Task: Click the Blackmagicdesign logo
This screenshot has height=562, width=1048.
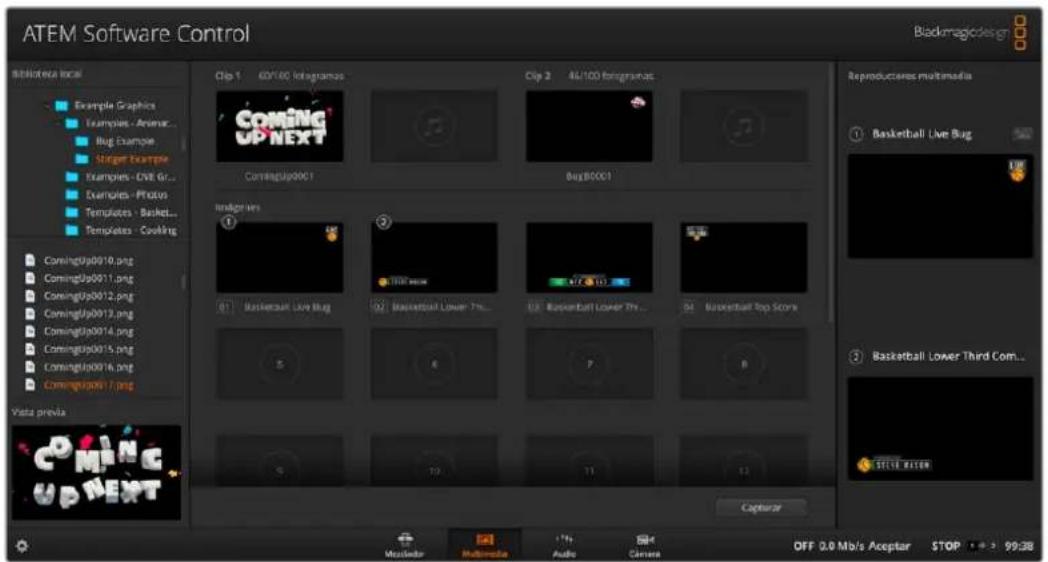Action: click(970, 32)
